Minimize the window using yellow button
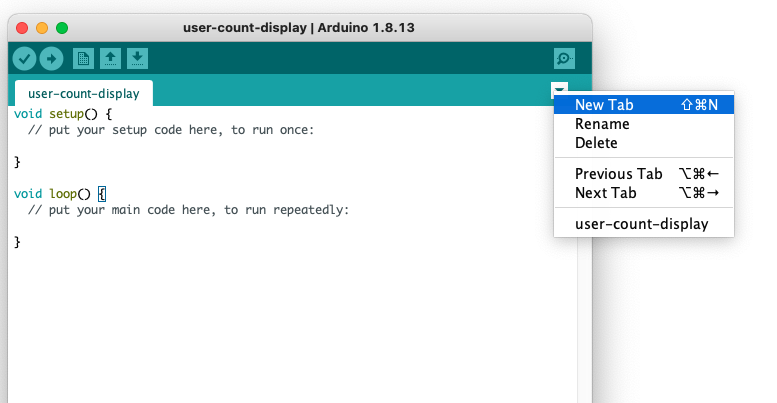The height and width of the screenshot is (403, 777). 42,27
